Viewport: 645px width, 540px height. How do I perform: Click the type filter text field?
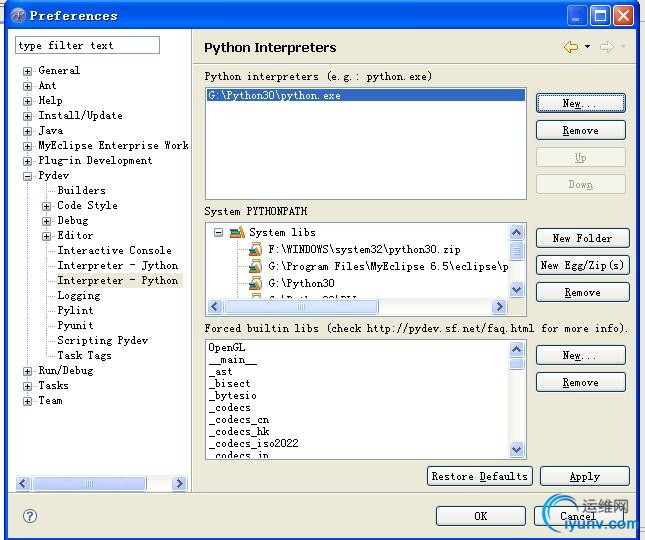[x=87, y=45]
